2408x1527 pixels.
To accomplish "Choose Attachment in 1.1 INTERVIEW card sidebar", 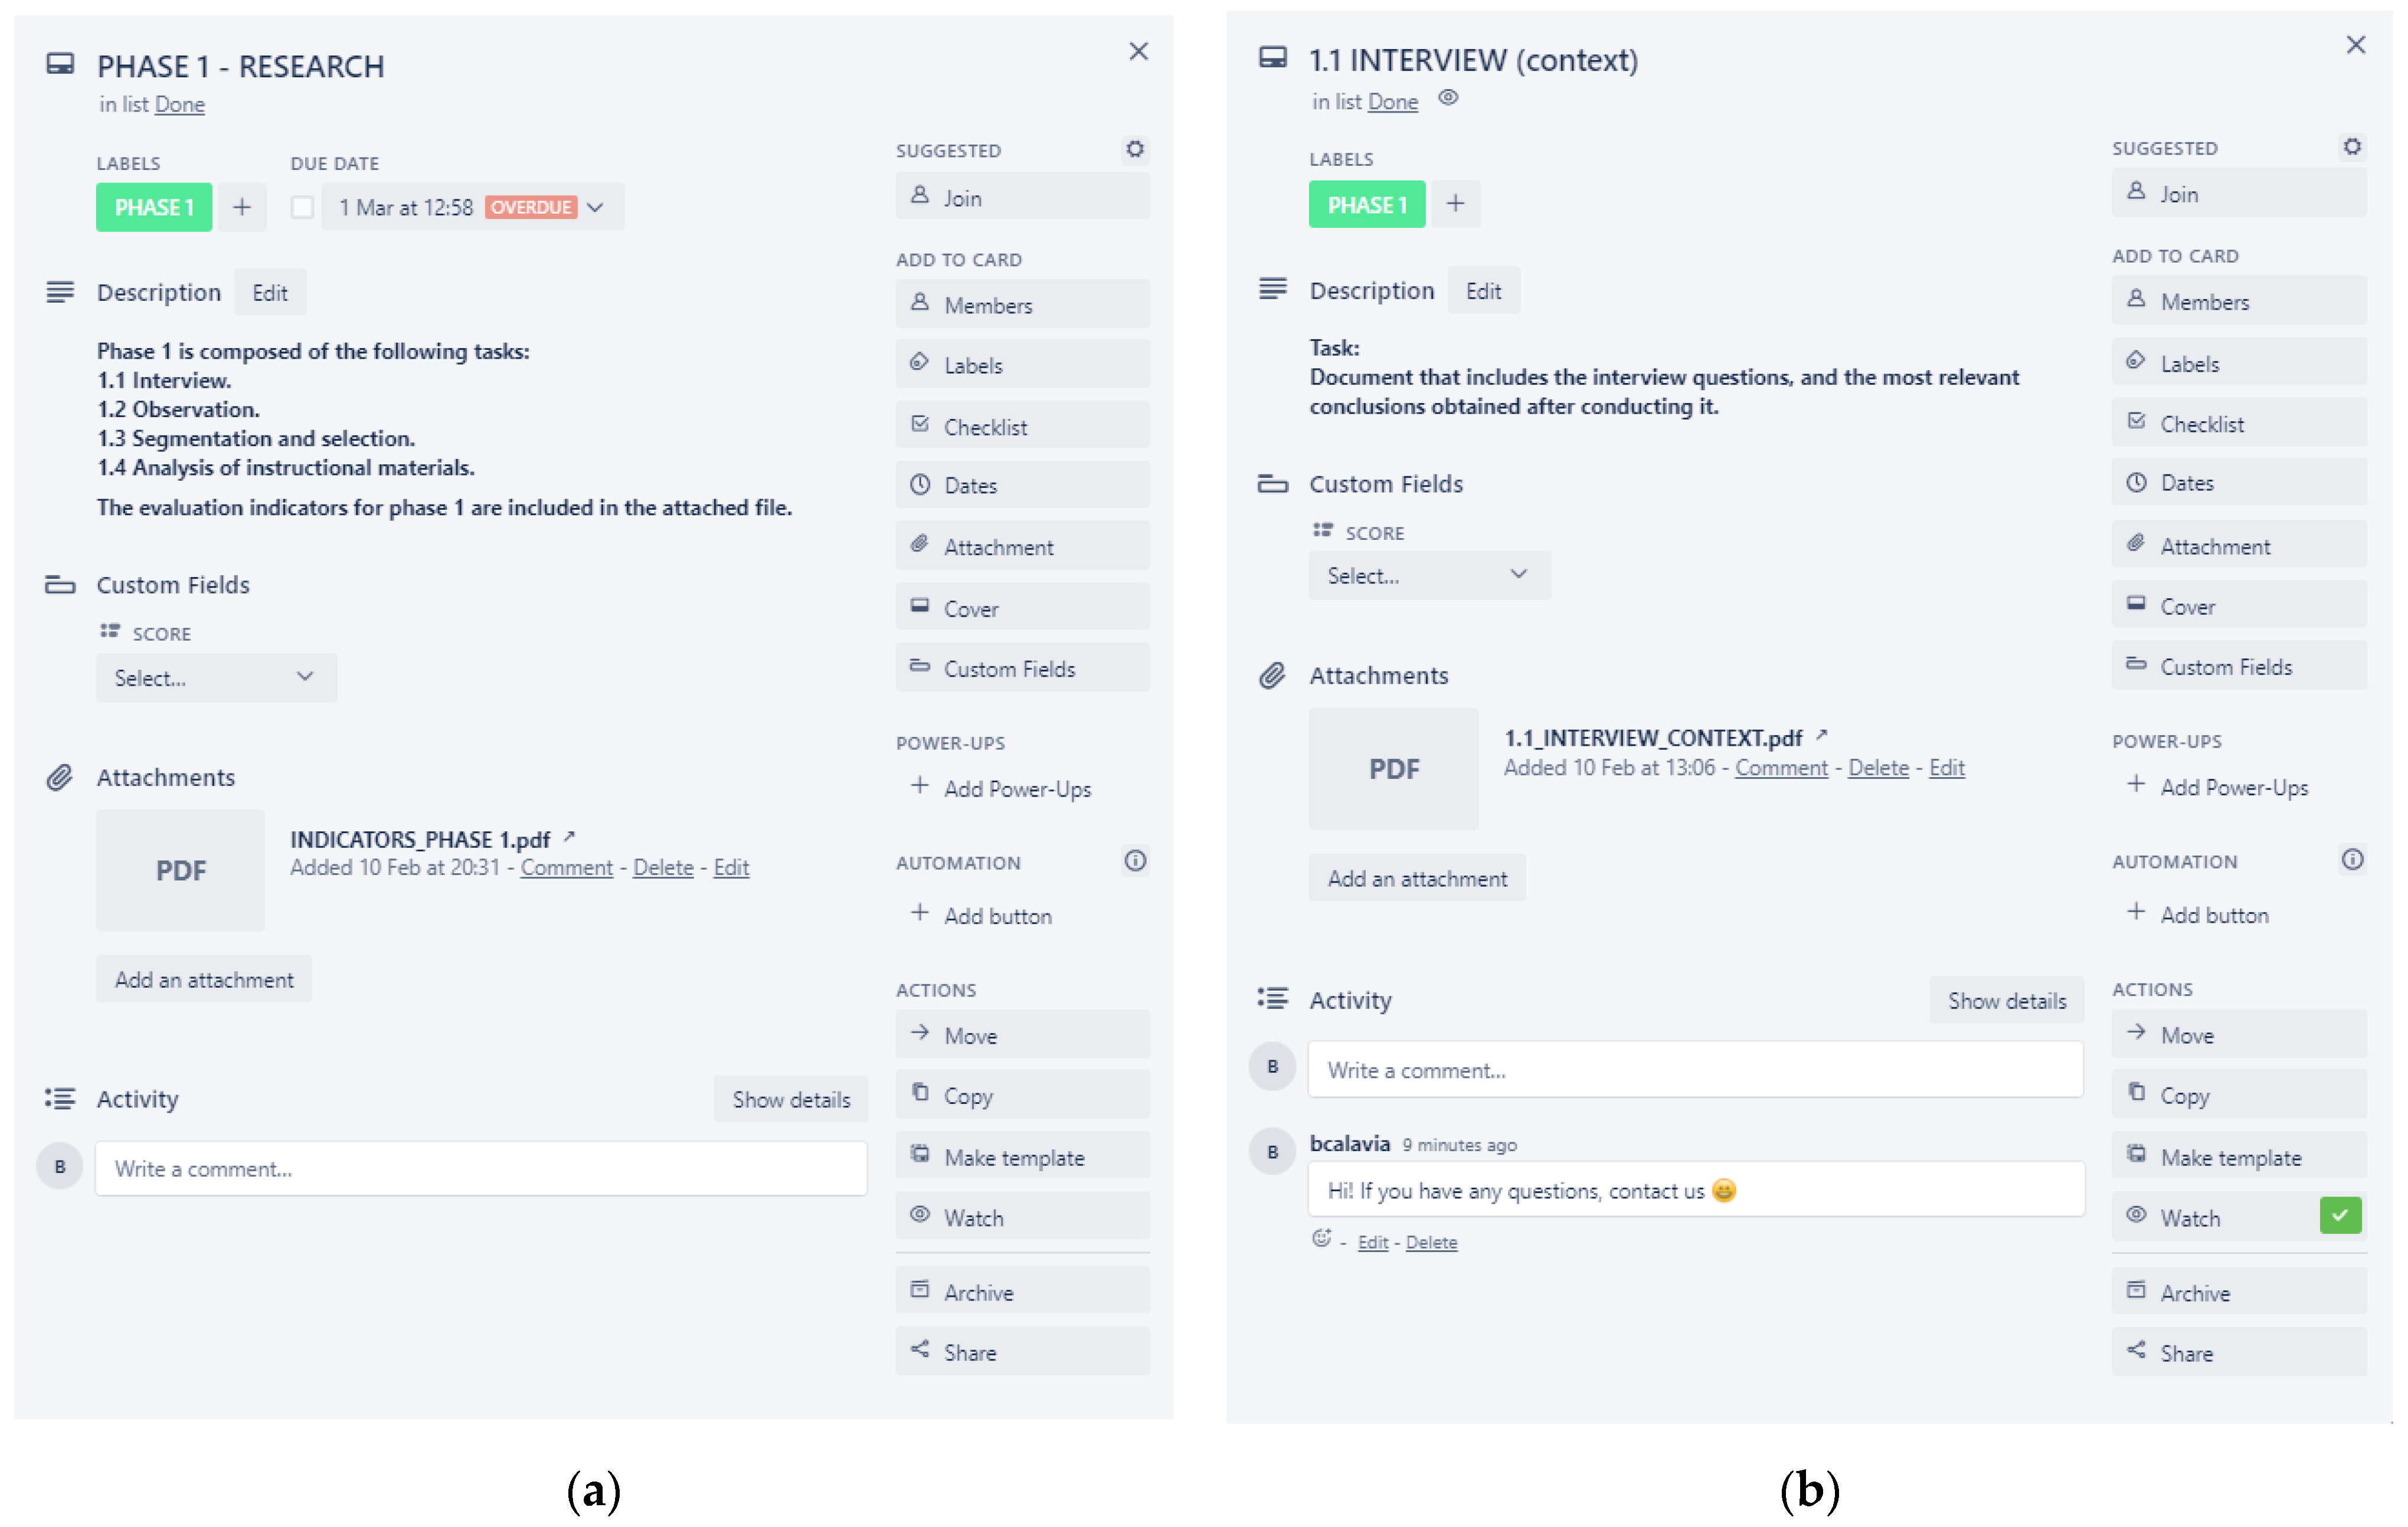I will point(2238,545).
